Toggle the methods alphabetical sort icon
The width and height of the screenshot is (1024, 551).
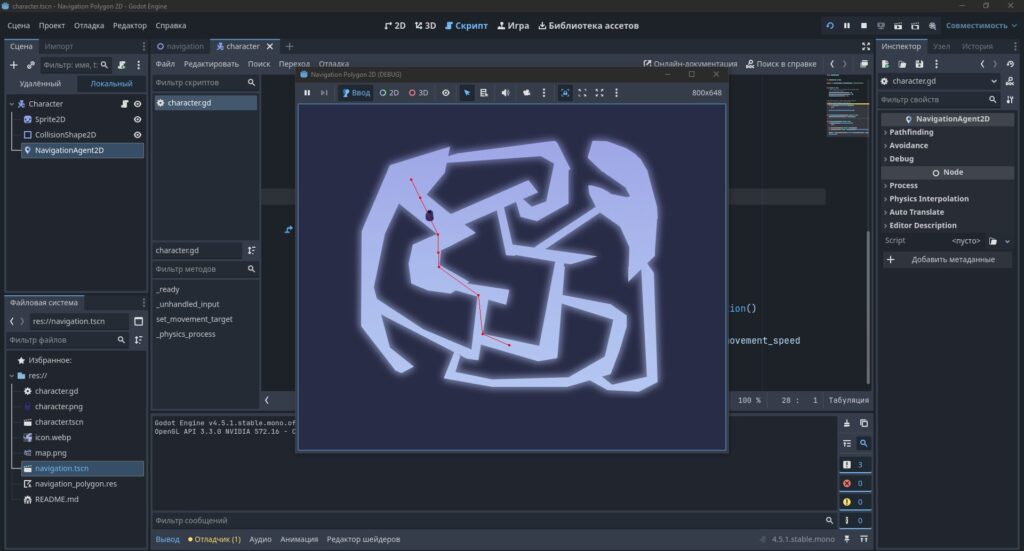tap(251, 250)
